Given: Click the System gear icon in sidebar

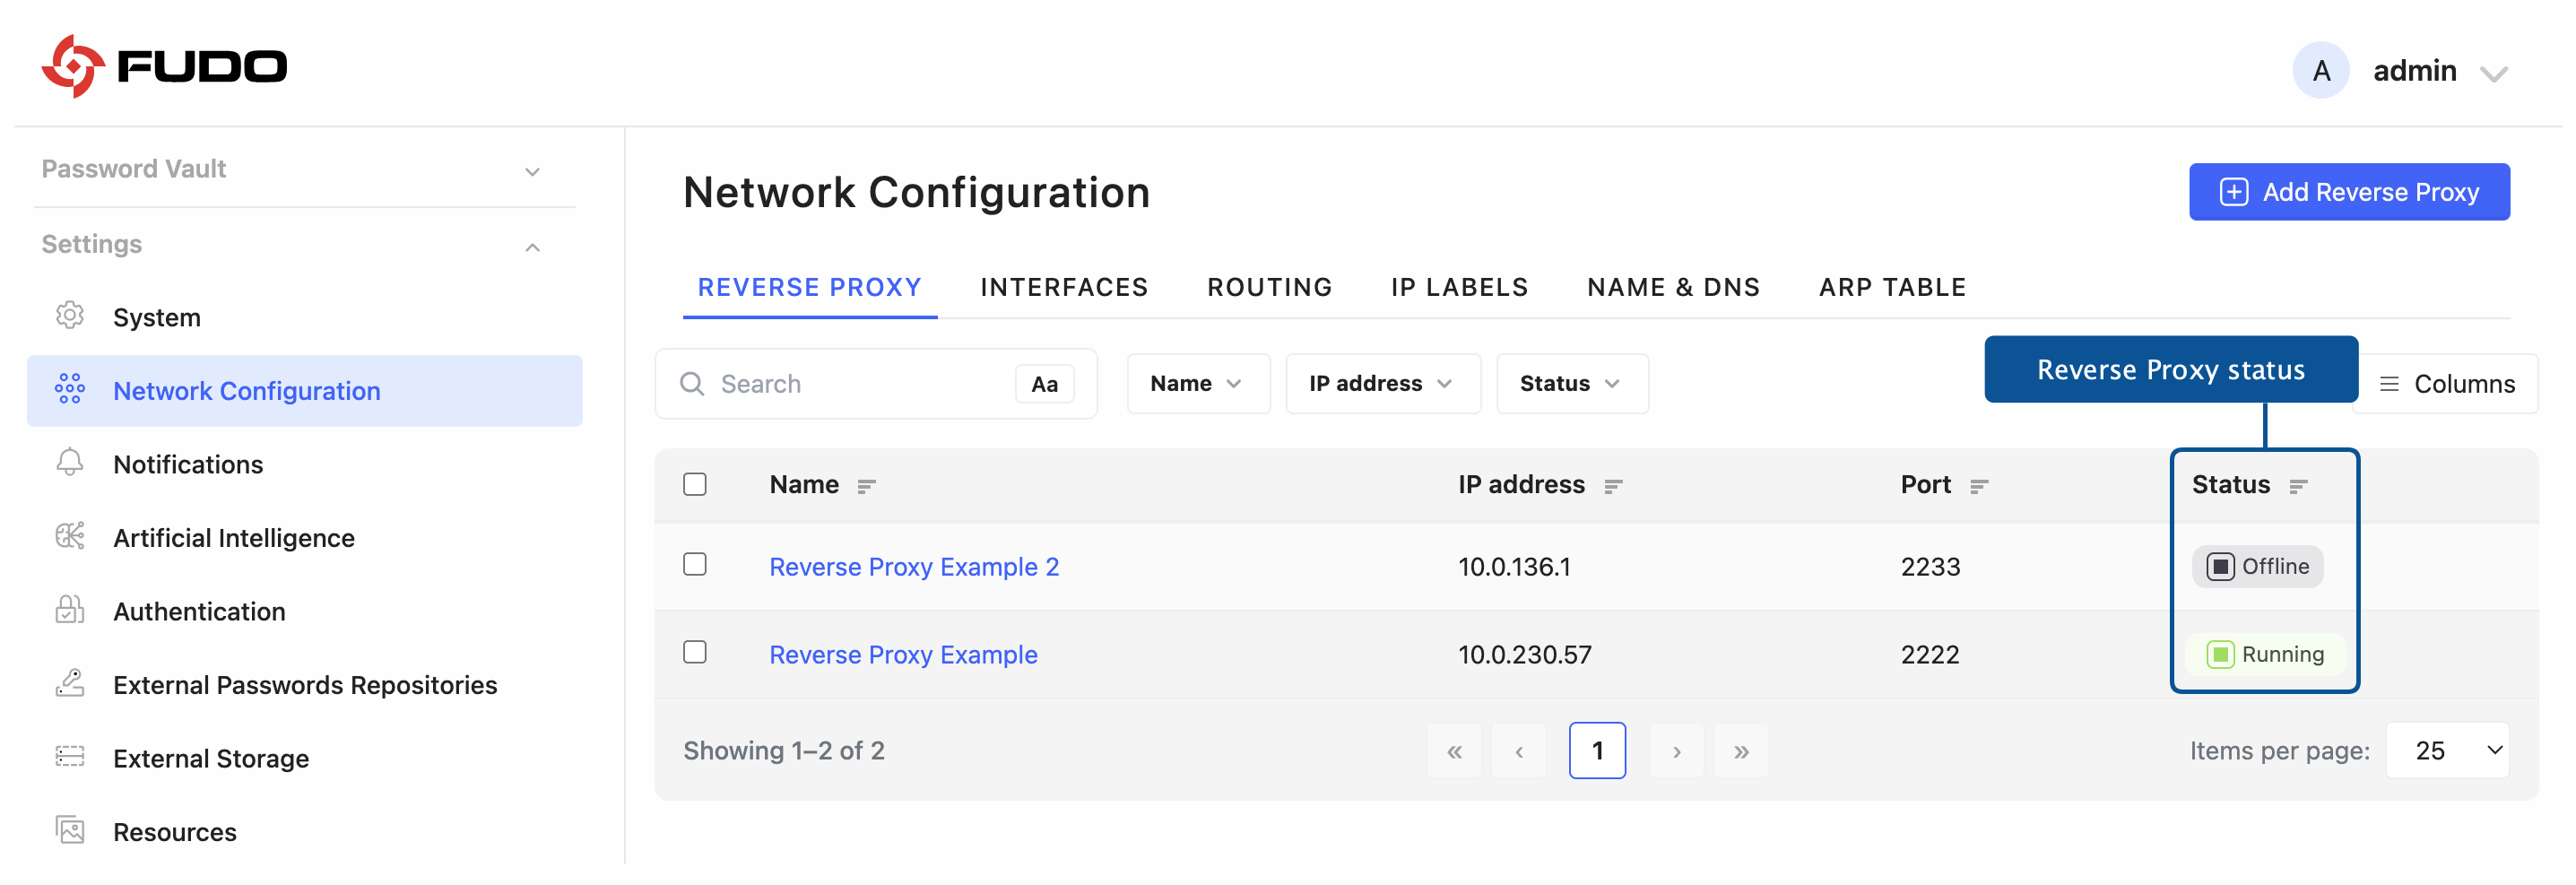Looking at the screenshot, I should tap(69, 316).
